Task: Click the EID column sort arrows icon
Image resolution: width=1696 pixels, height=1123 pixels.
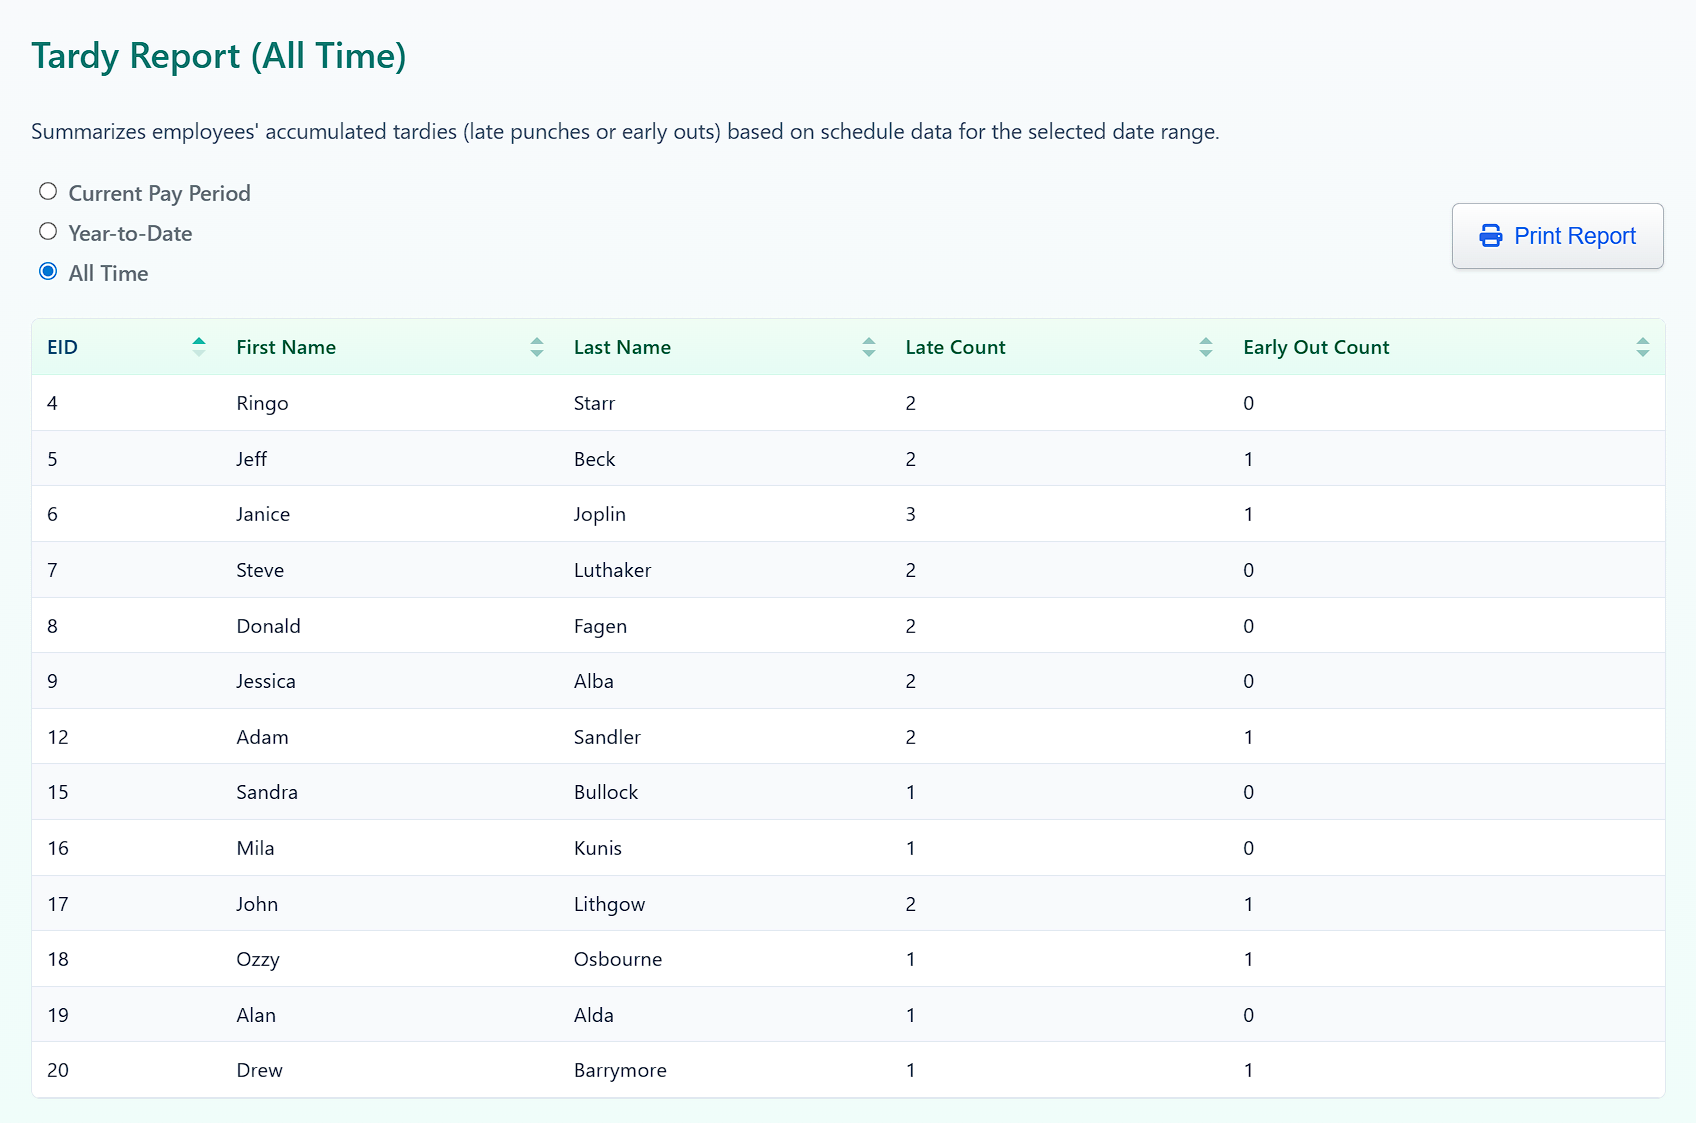Action: click(x=199, y=347)
